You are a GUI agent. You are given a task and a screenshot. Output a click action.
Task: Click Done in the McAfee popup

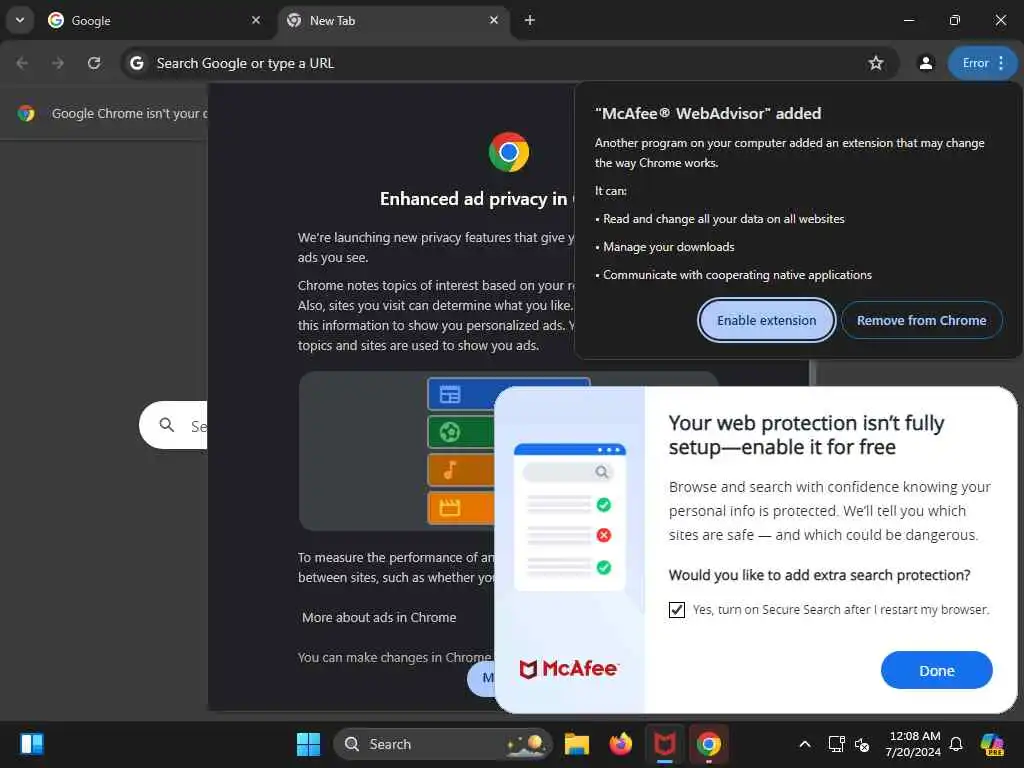936,671
